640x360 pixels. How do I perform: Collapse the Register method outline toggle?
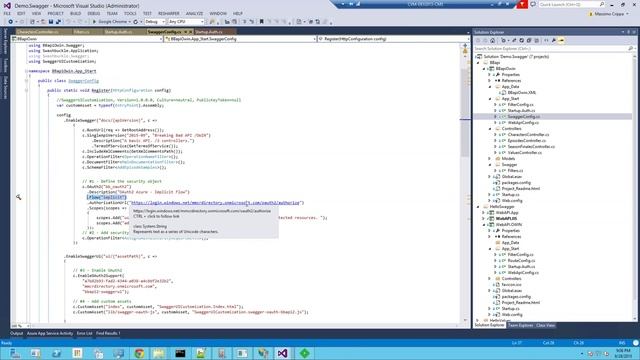(27, 91)
